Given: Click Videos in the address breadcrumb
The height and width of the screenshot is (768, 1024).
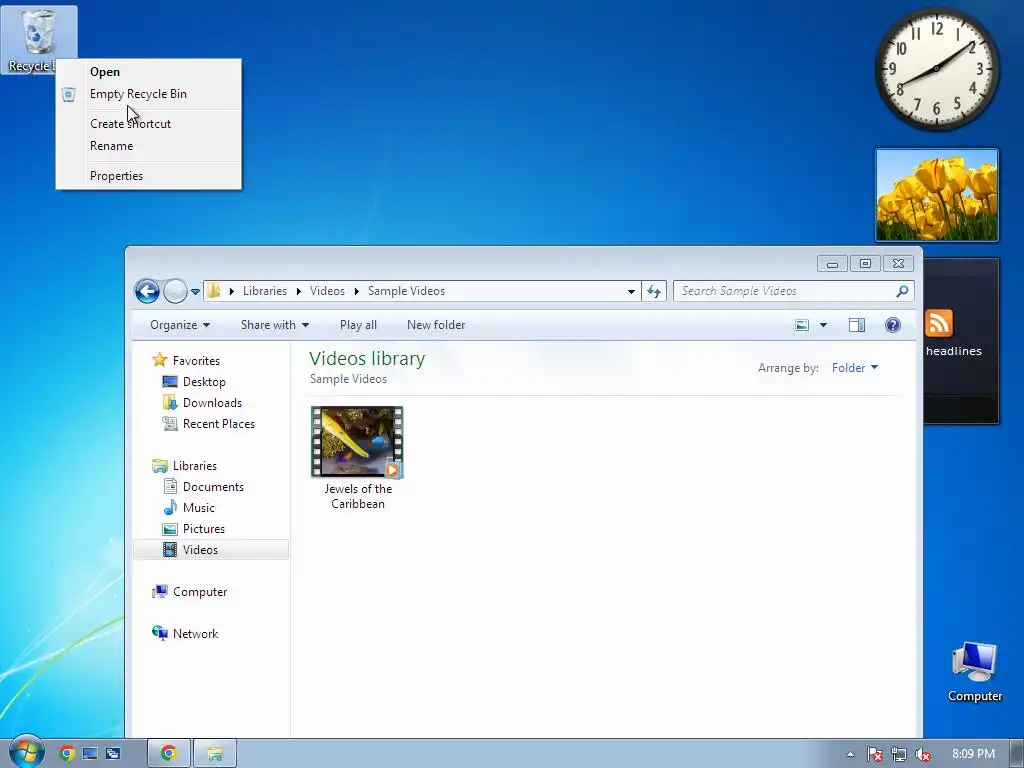Looking at the screenshot, I should [x=327, y=291].
